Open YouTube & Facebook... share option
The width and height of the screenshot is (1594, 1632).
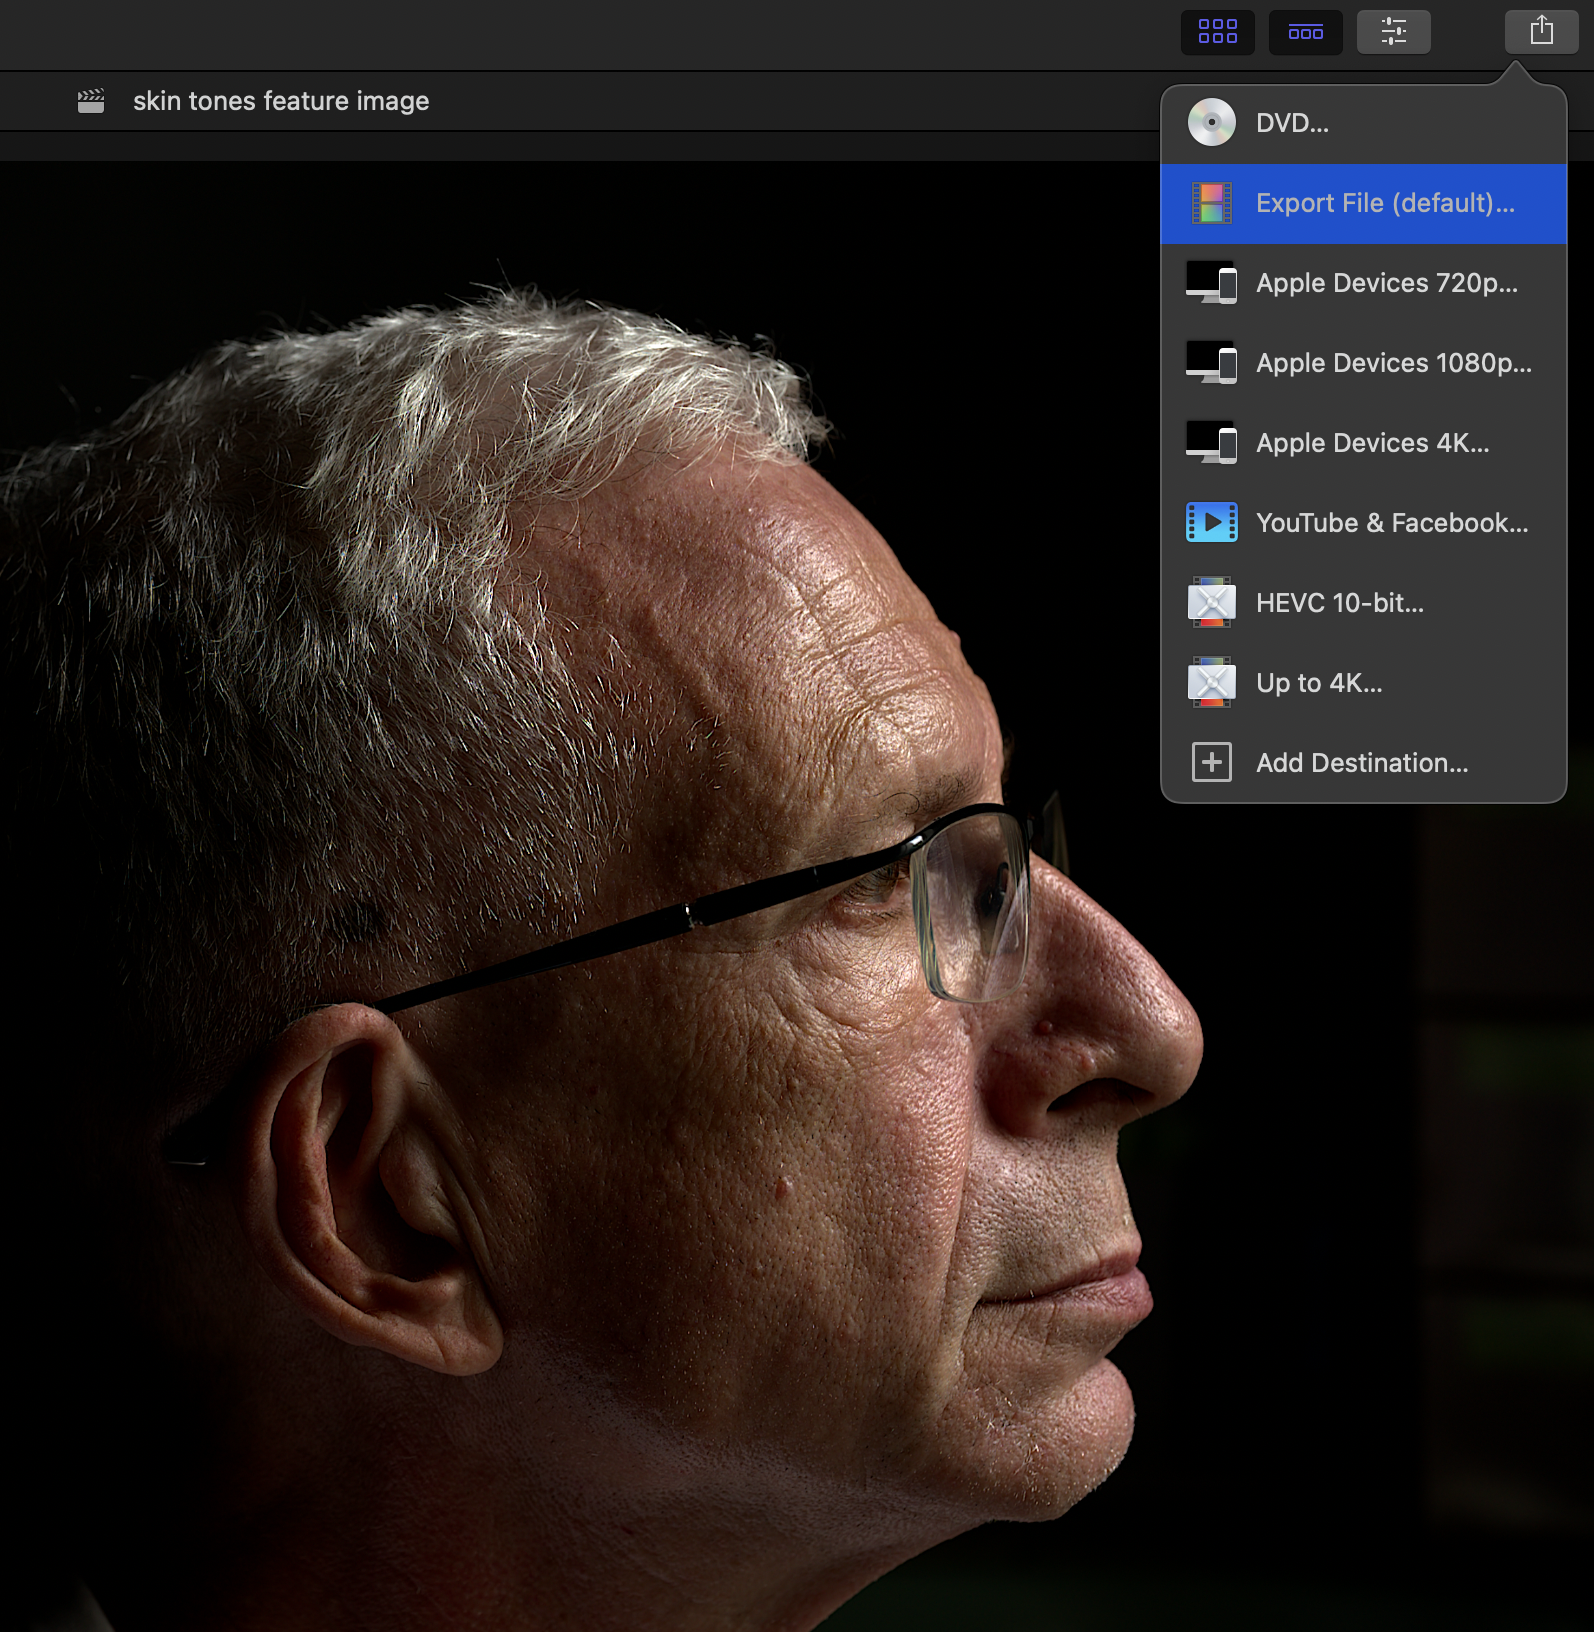1391,523
